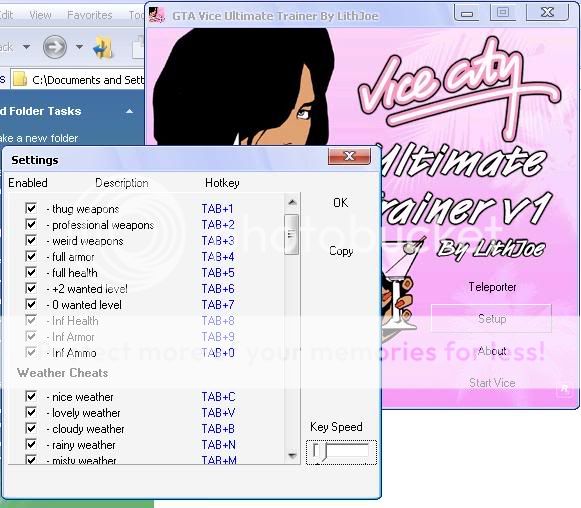Open About in the trainer window
581x508 pixels.
coord(492,351)
